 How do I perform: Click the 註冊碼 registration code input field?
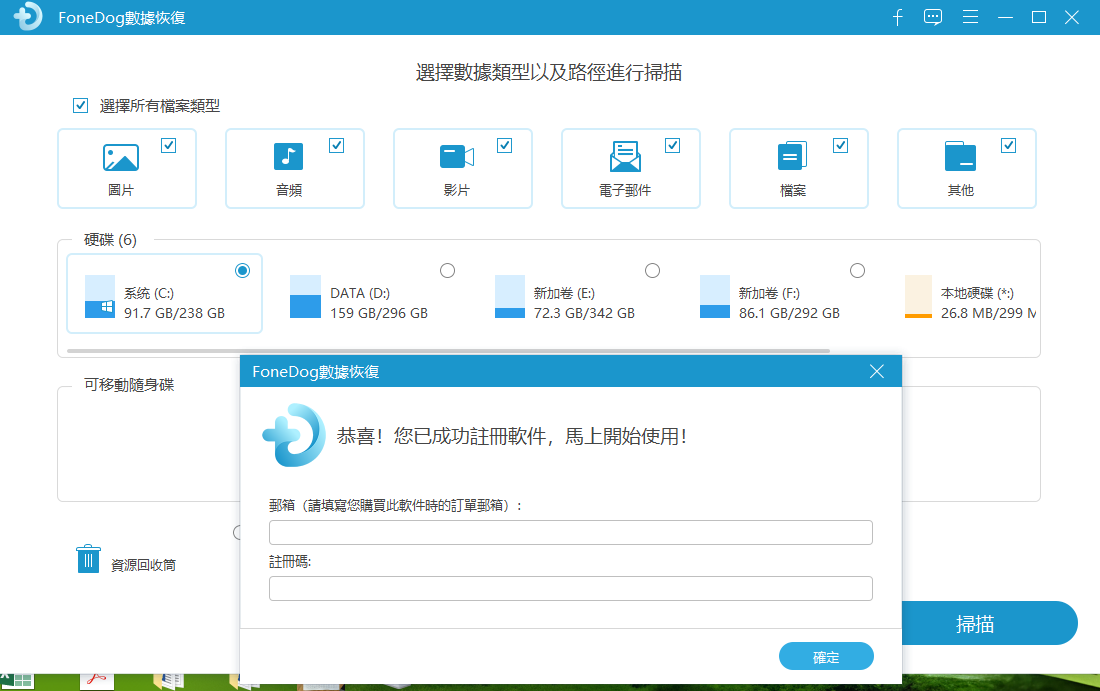570,588
